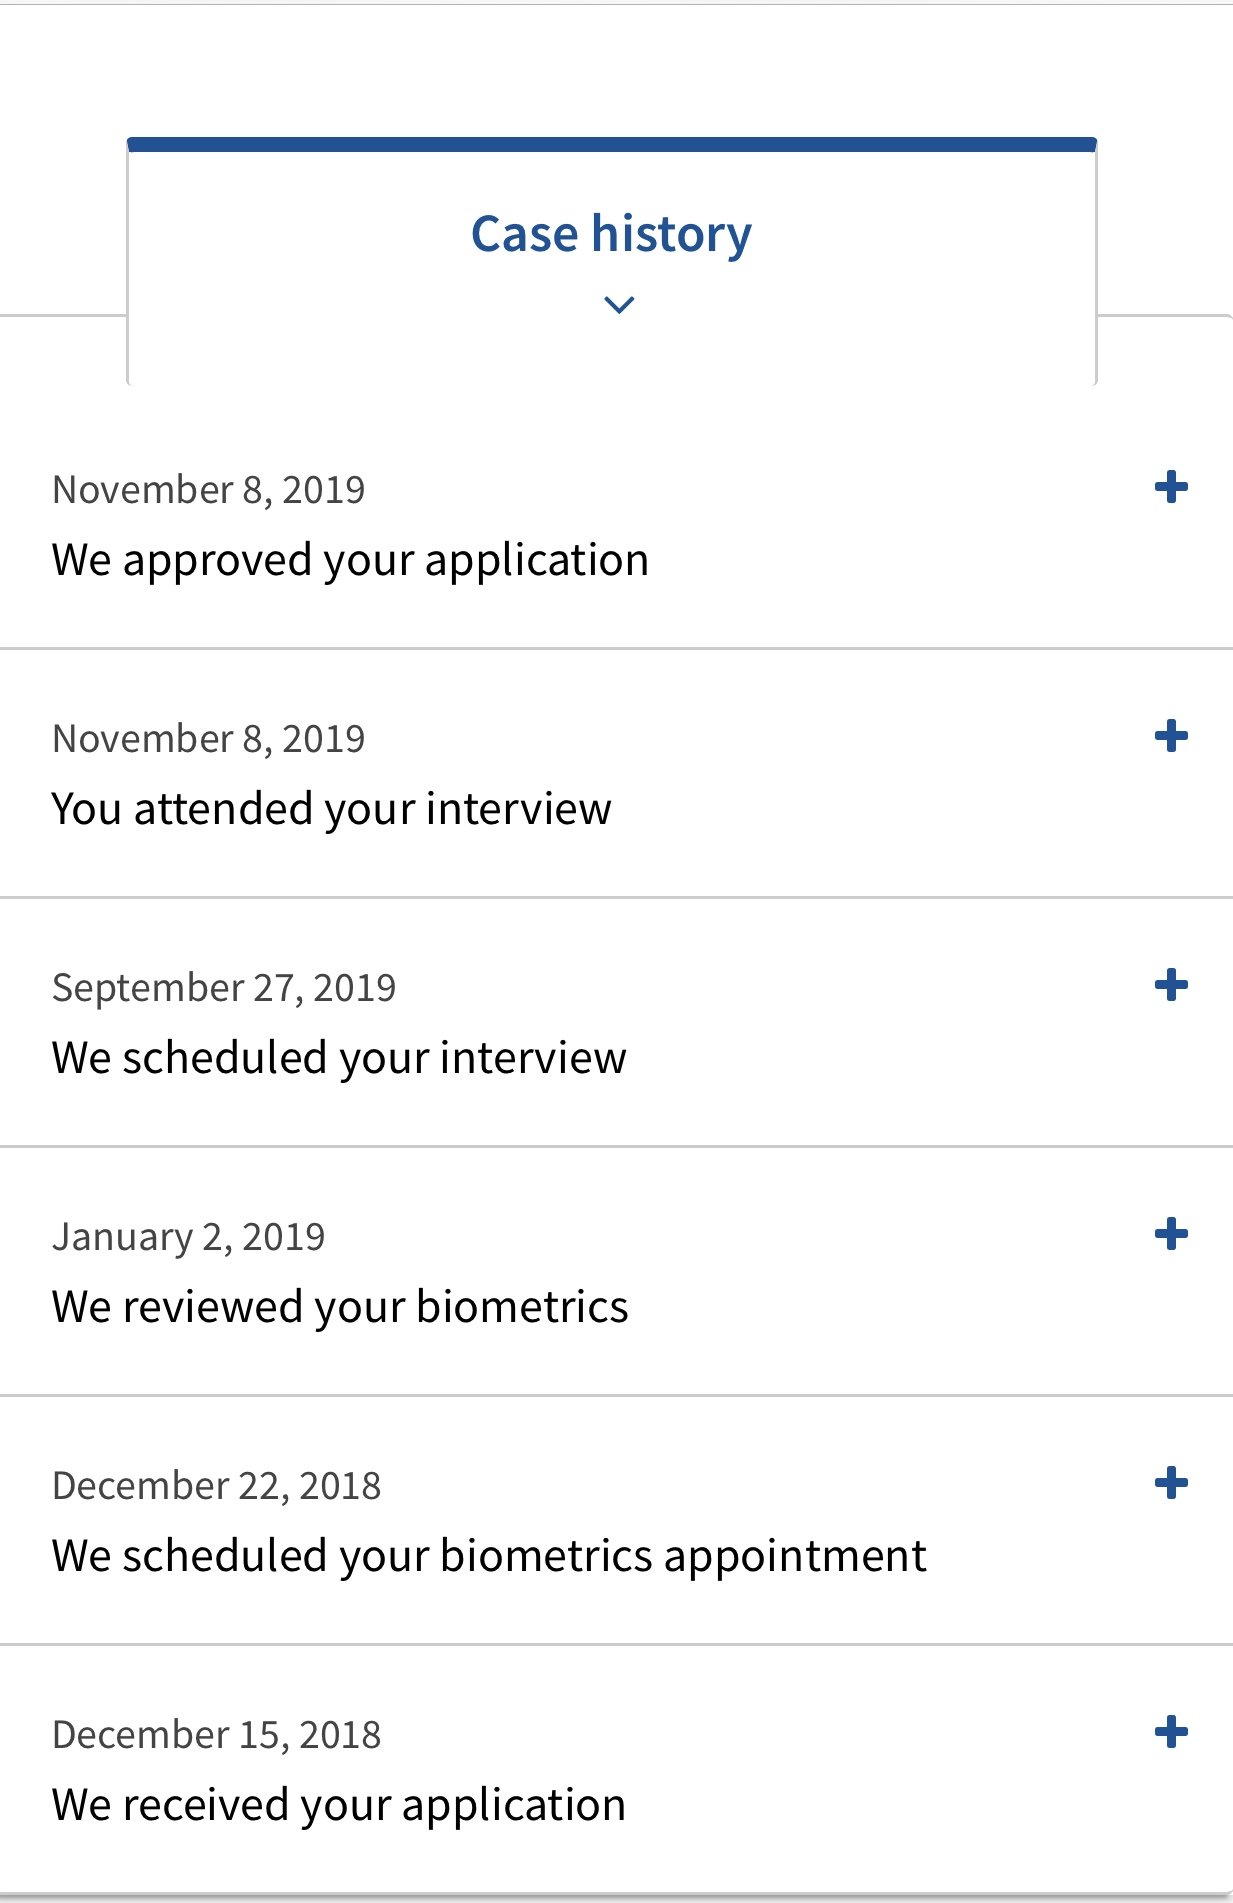The width and height of the screenshot is (1233, 1903).
Task: Select 'You attended your interview' entry text
Action: (x=331, y=809)
